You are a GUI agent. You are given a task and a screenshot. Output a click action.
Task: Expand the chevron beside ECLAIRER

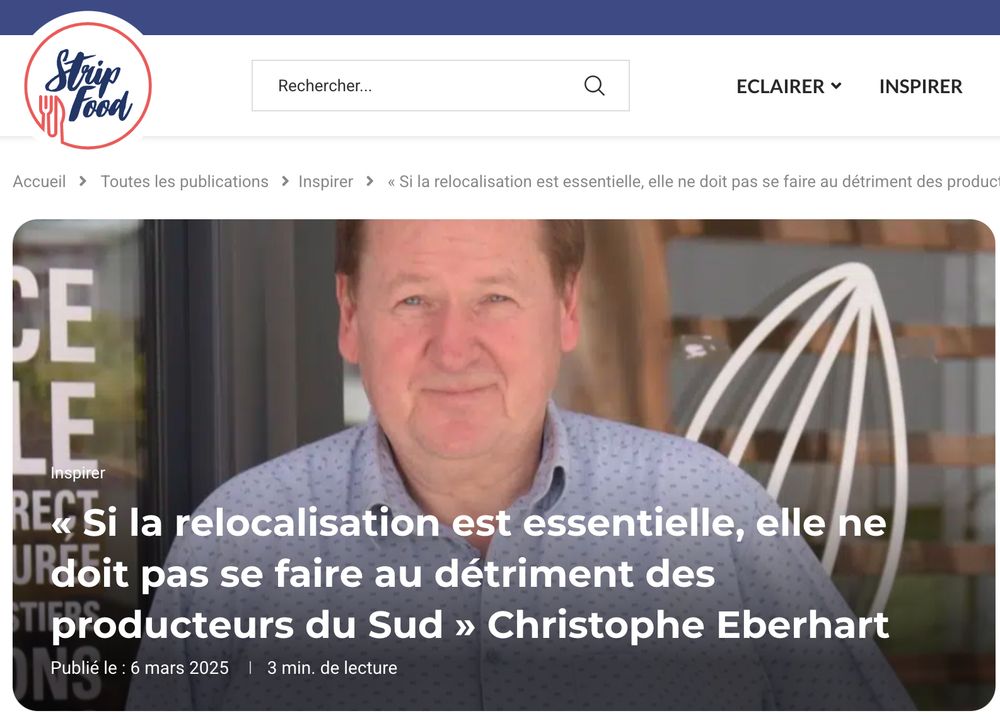click(x=836, y=85)
